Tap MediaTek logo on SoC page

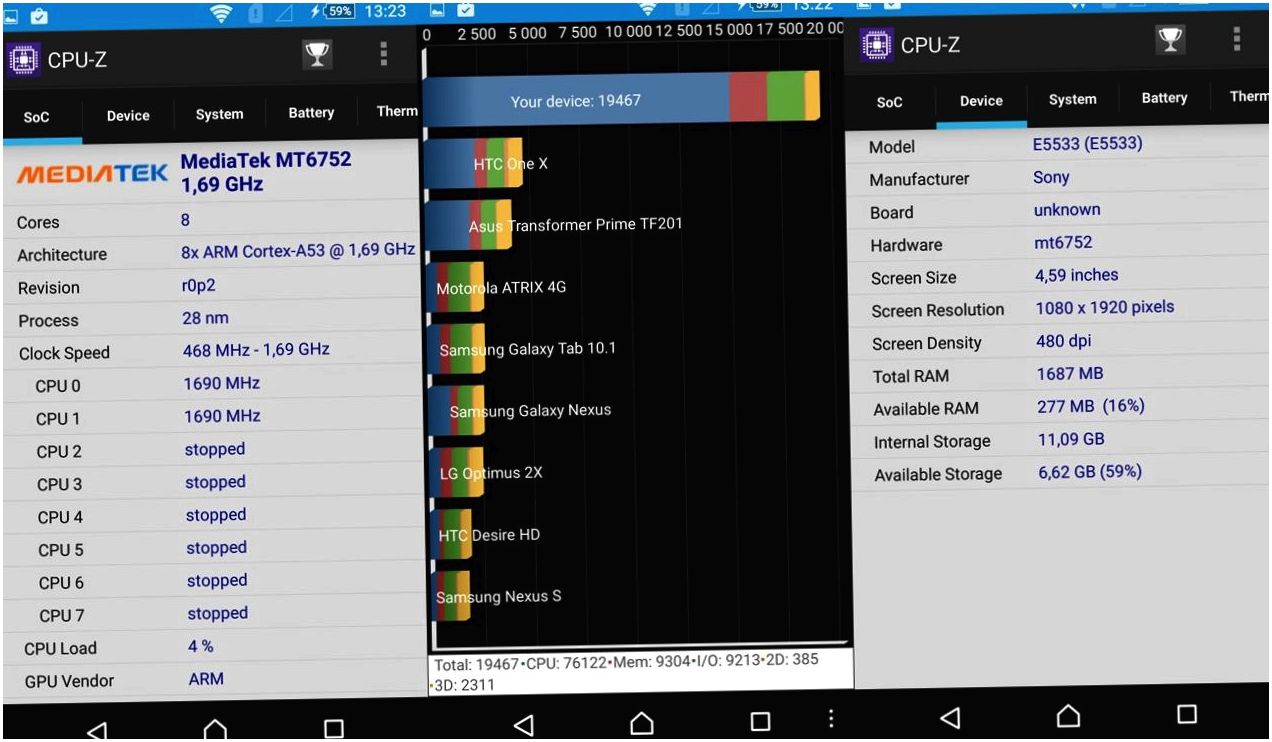click(93, 174)
